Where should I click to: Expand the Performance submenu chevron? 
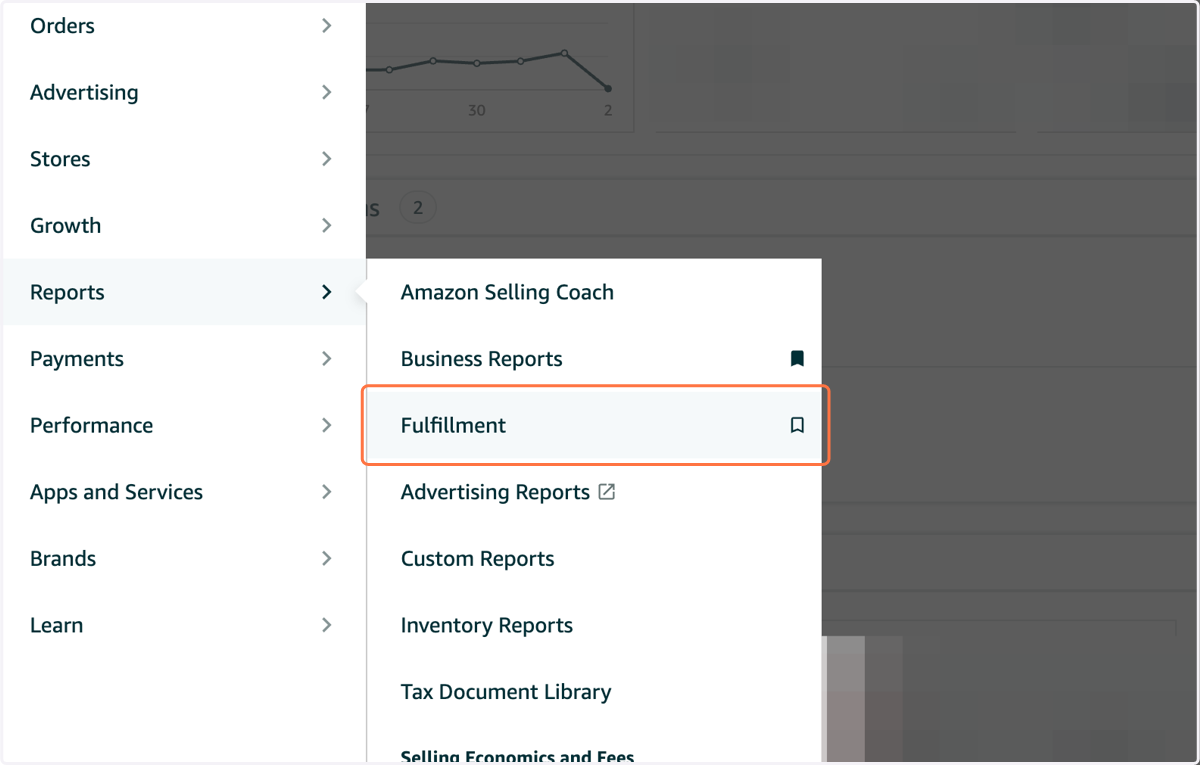[327, 425]
